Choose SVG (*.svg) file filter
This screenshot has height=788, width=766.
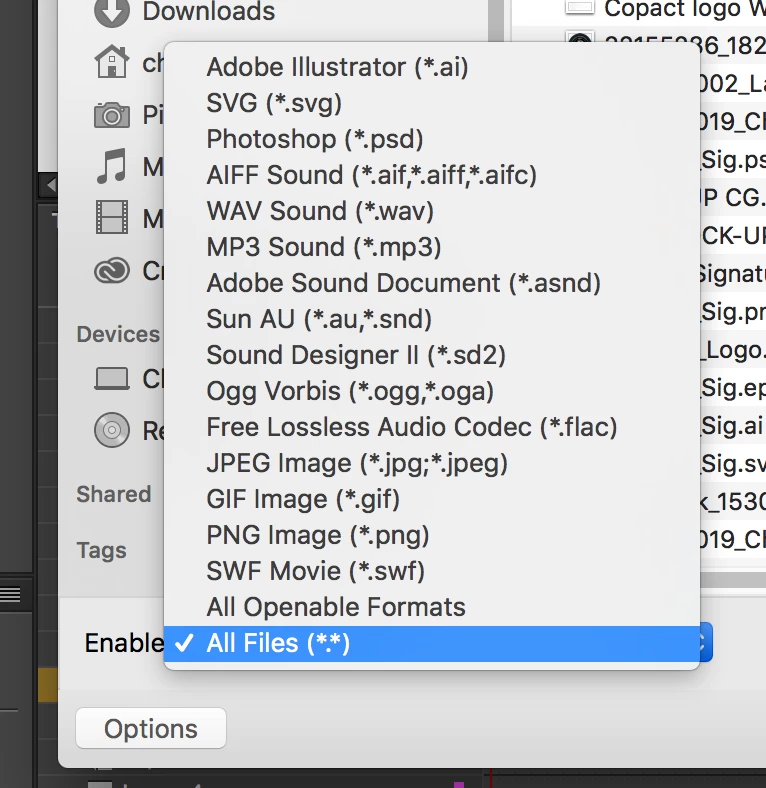tap(432, 104)
